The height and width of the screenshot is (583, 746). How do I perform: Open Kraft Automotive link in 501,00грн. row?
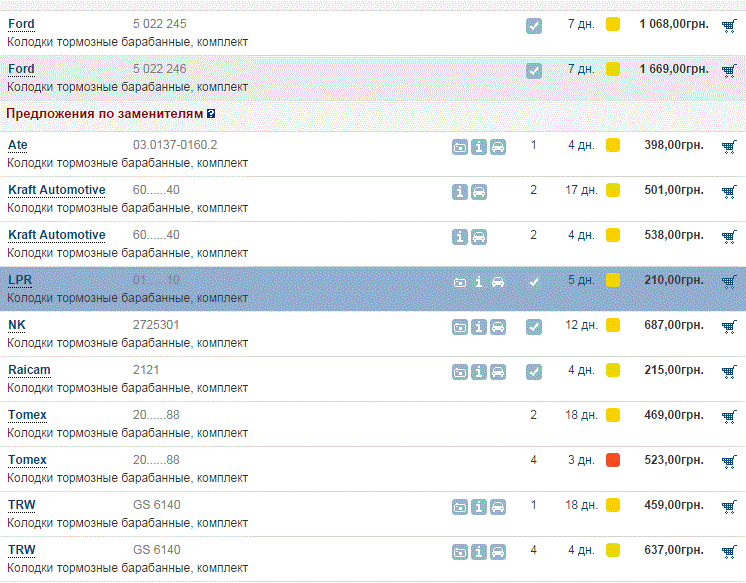[x=57, y=190]
